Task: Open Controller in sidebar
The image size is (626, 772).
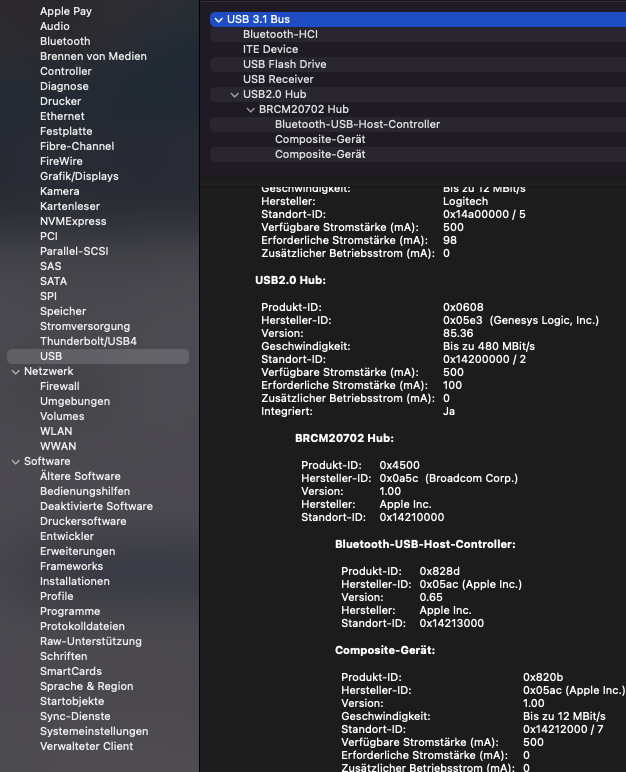Action: pos(66,71)
